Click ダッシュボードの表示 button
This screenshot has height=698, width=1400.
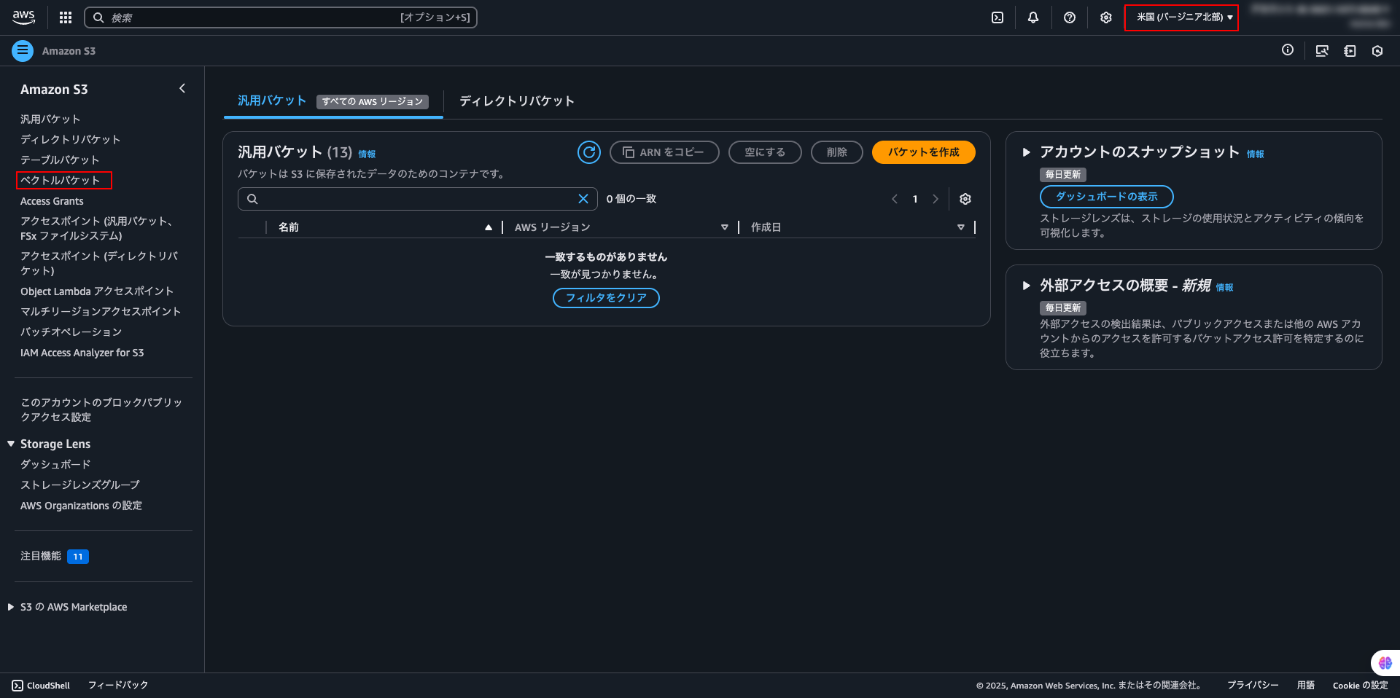1107,197
